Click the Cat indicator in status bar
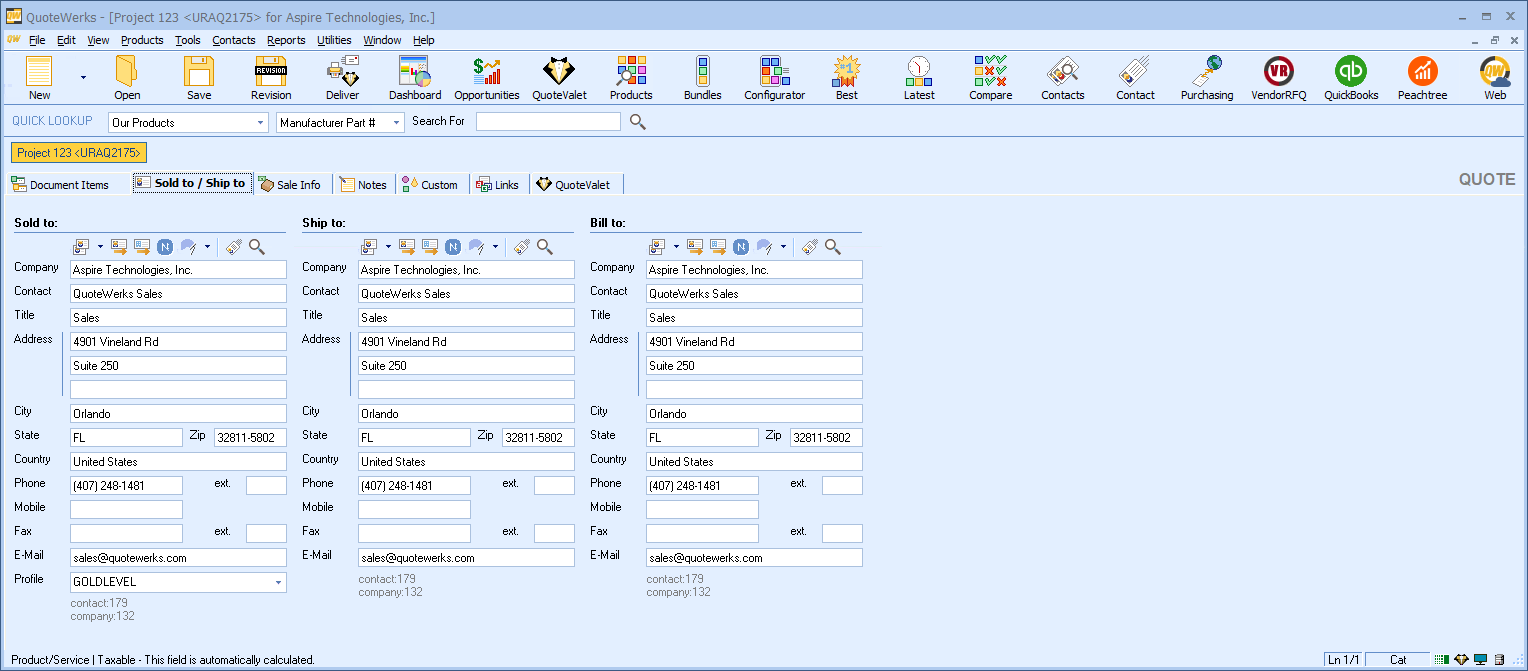1528x671 pixels. (x=1398, y=659)
